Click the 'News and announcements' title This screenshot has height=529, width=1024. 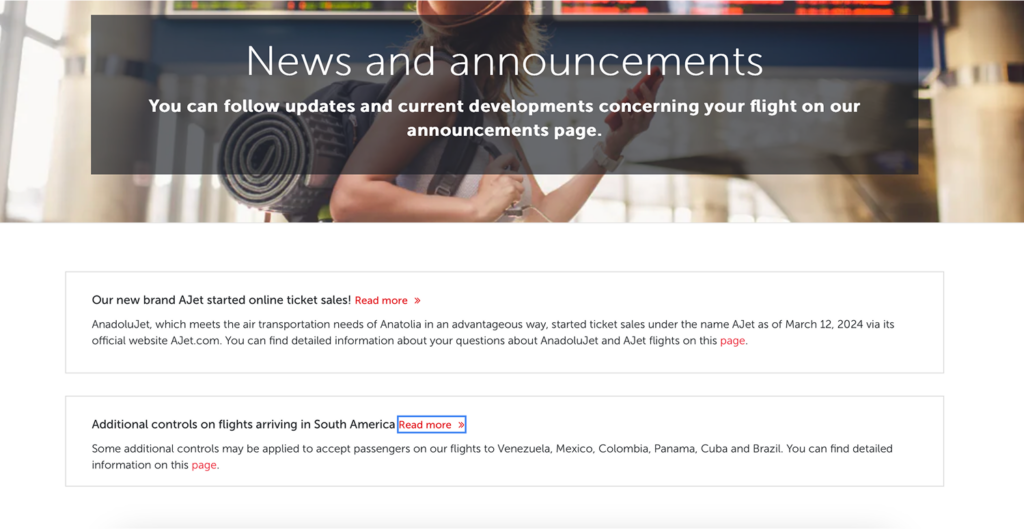pyautogui.click(x=504, y=61)
